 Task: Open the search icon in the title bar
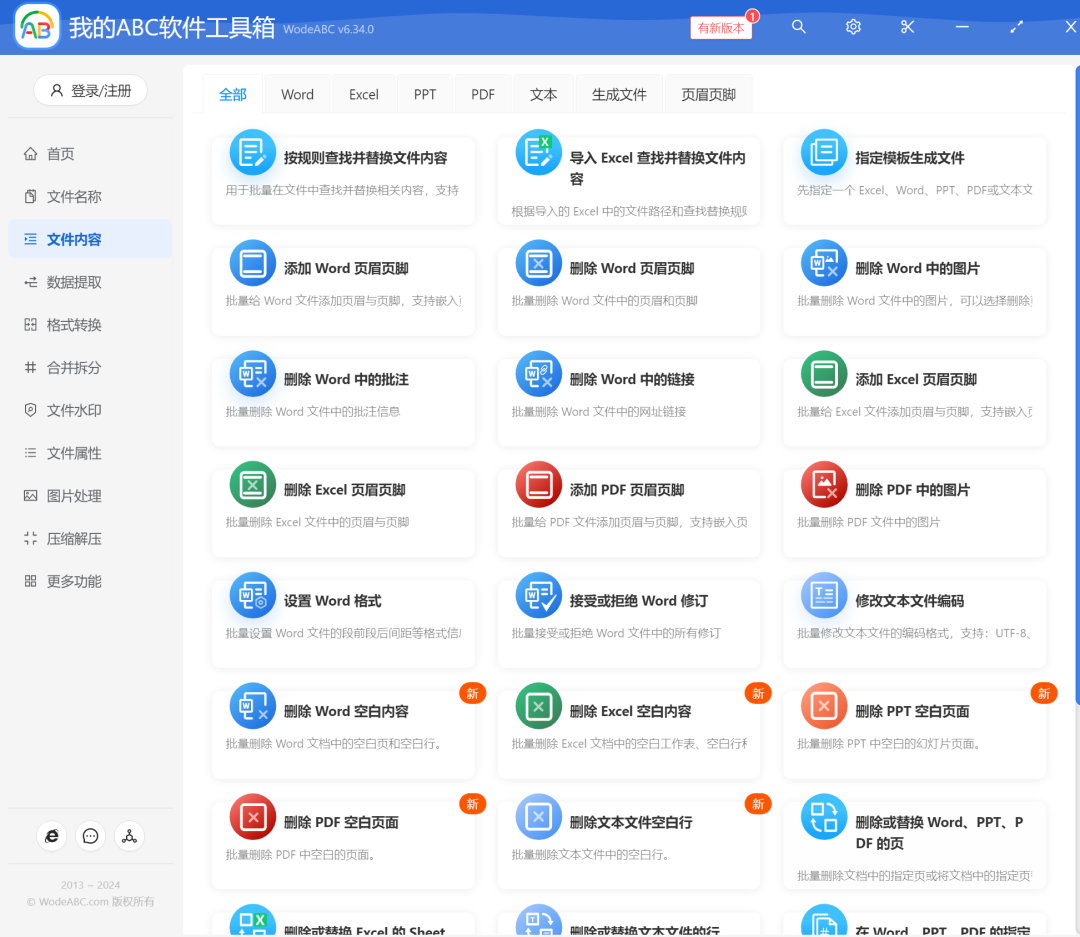(x=798, y=27)
